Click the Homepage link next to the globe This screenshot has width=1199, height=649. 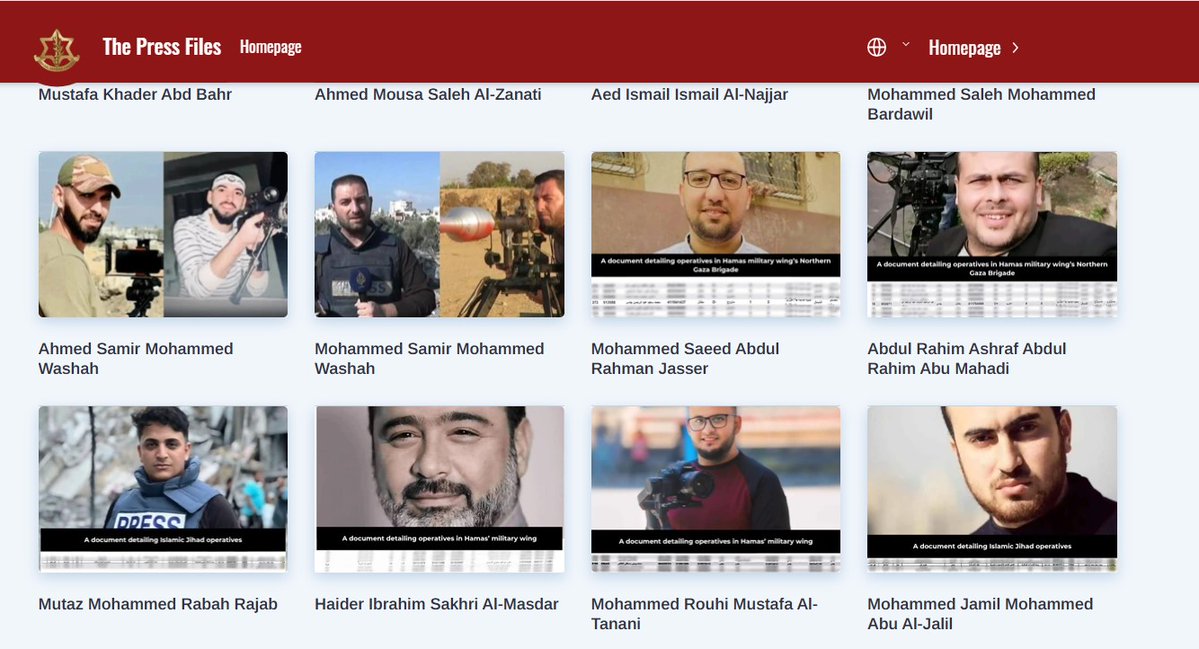pyautogui.click(x=964, y=48)
